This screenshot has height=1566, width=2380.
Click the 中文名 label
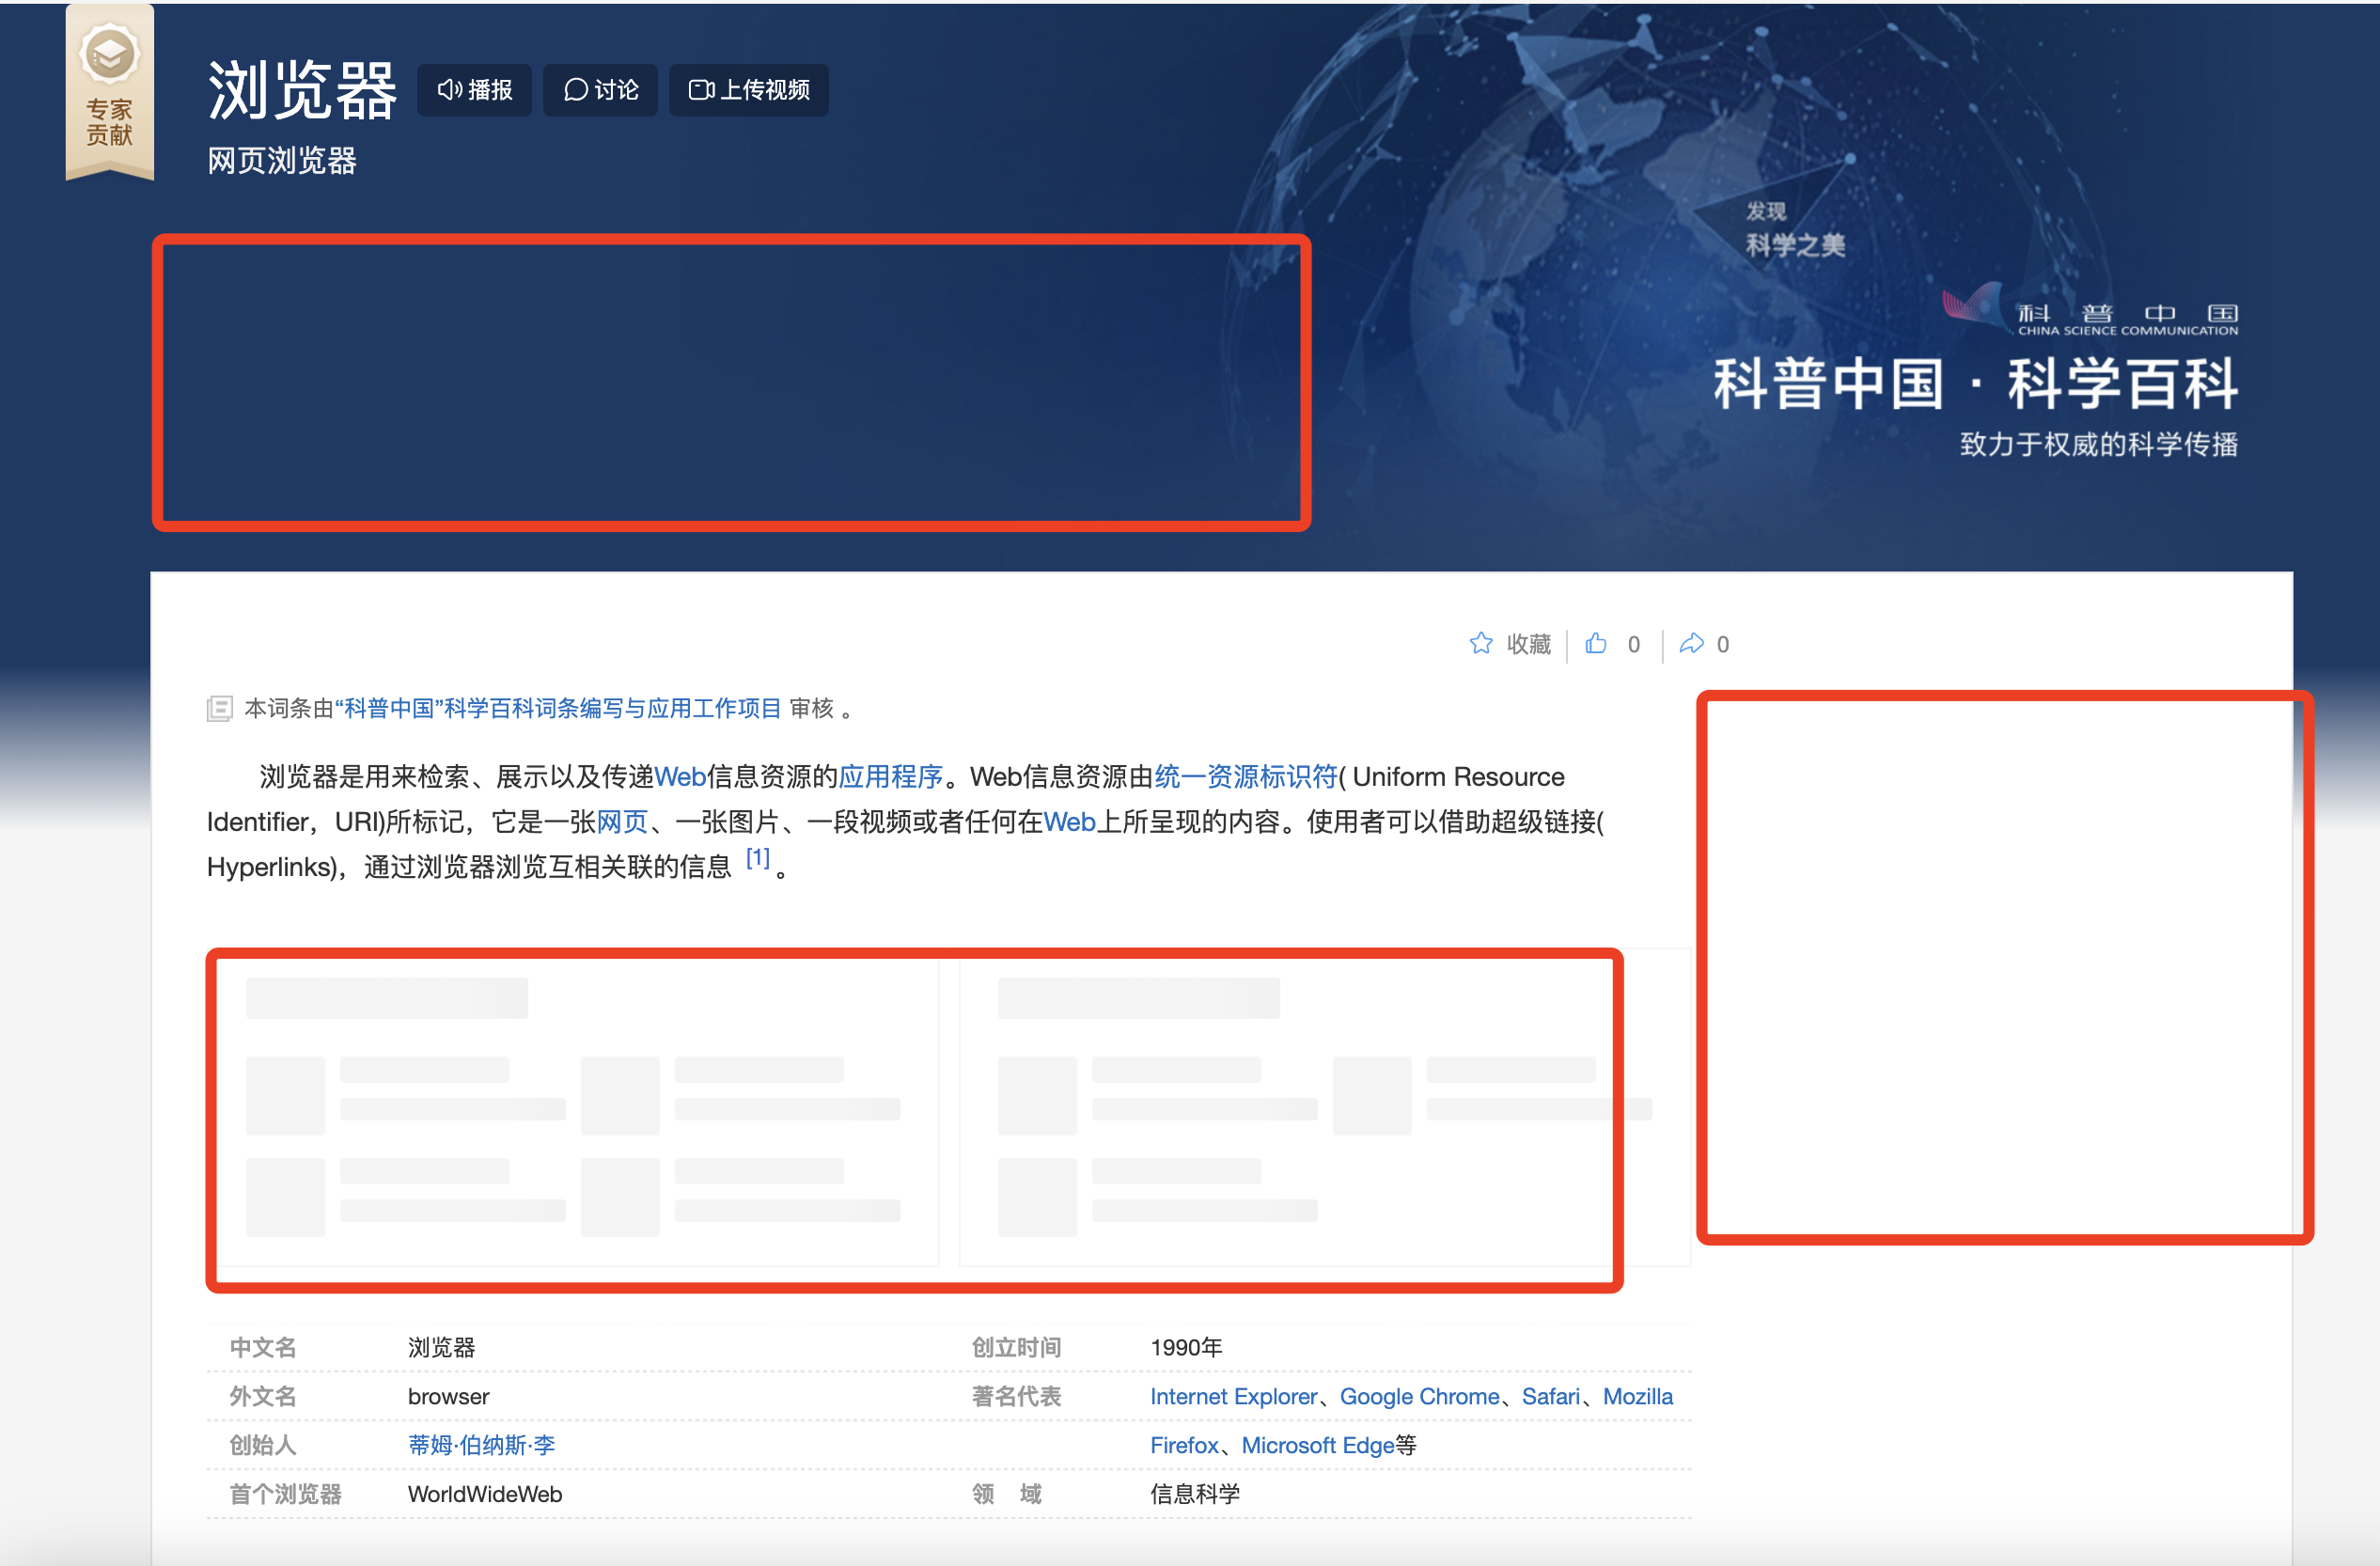click(263, 1347)
